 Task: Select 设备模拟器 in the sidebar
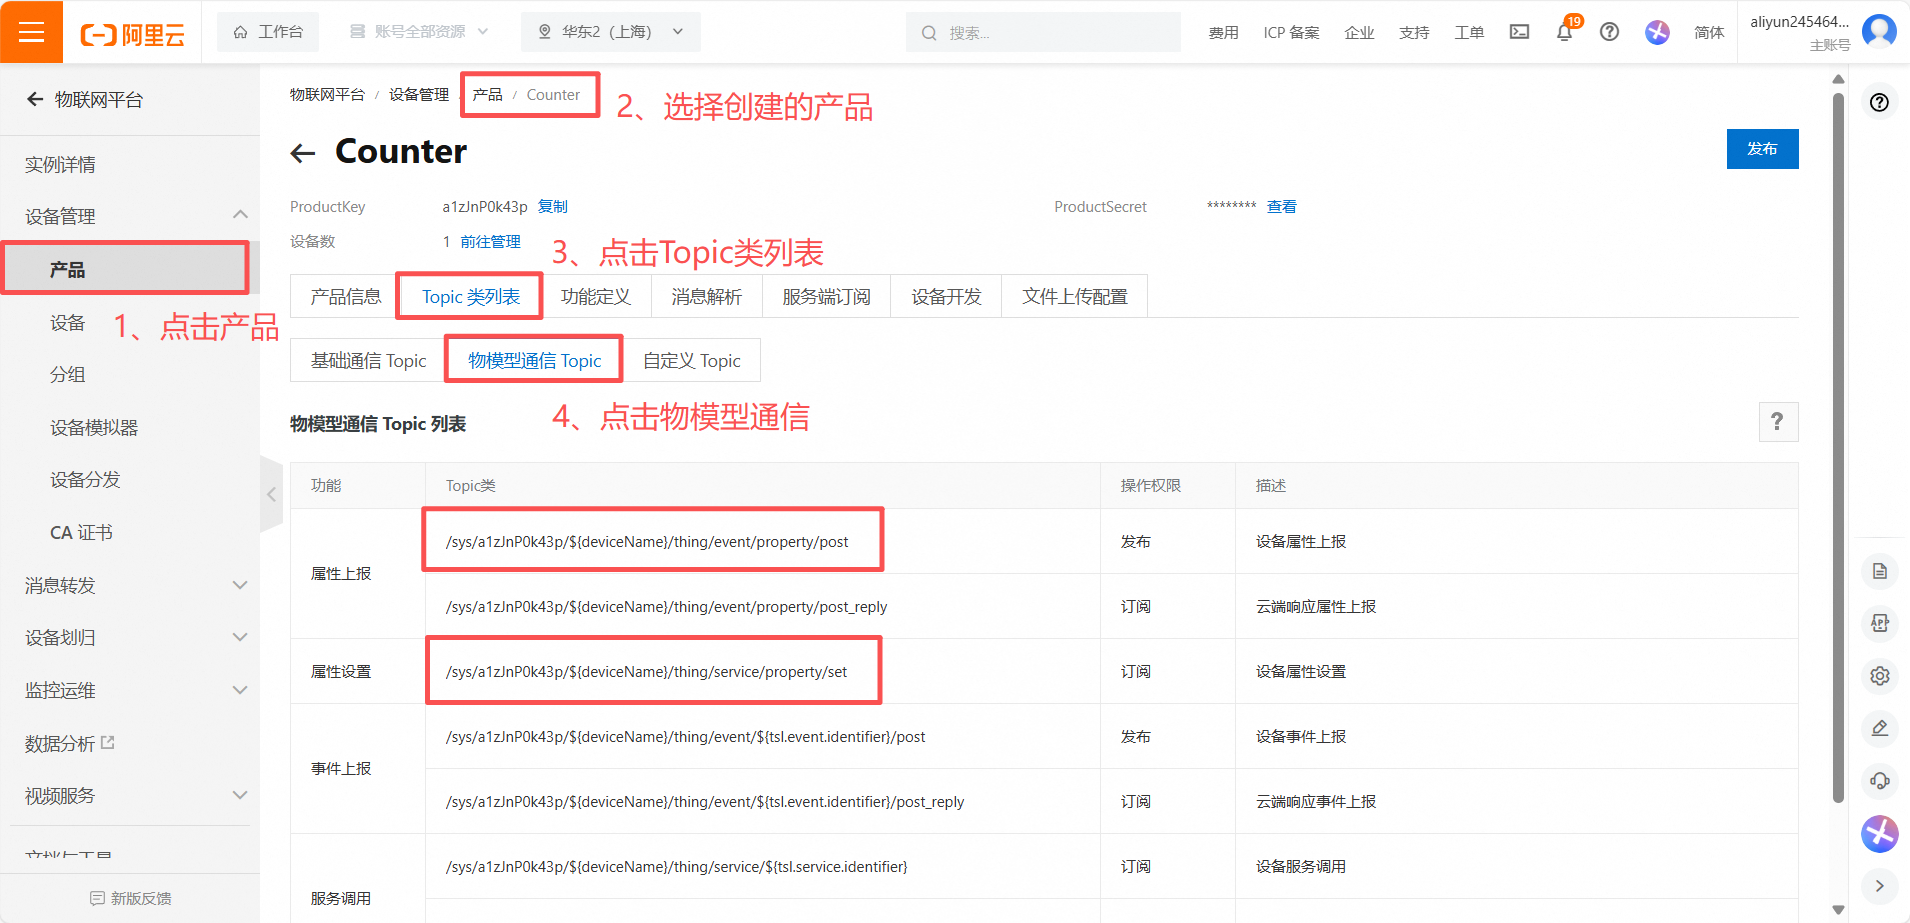pos(94,428)
